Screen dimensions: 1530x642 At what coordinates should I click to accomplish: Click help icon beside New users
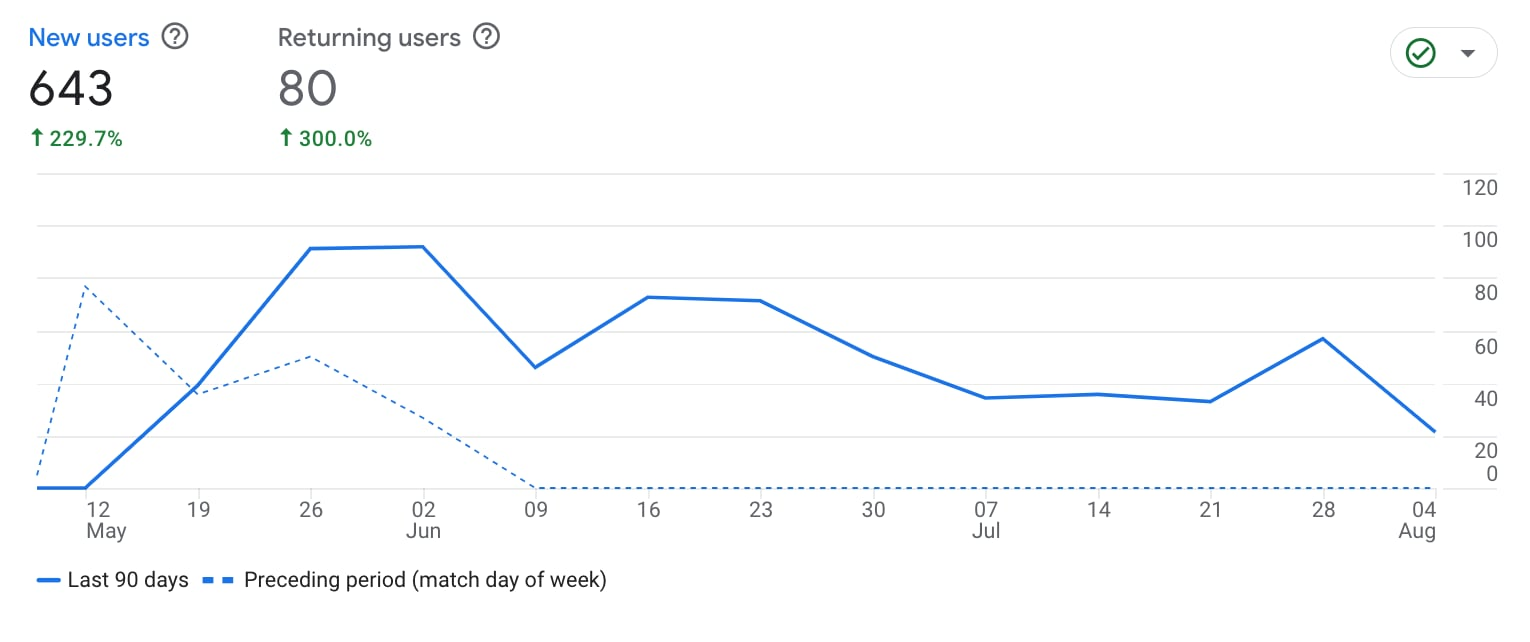click(x=175, y=38)
